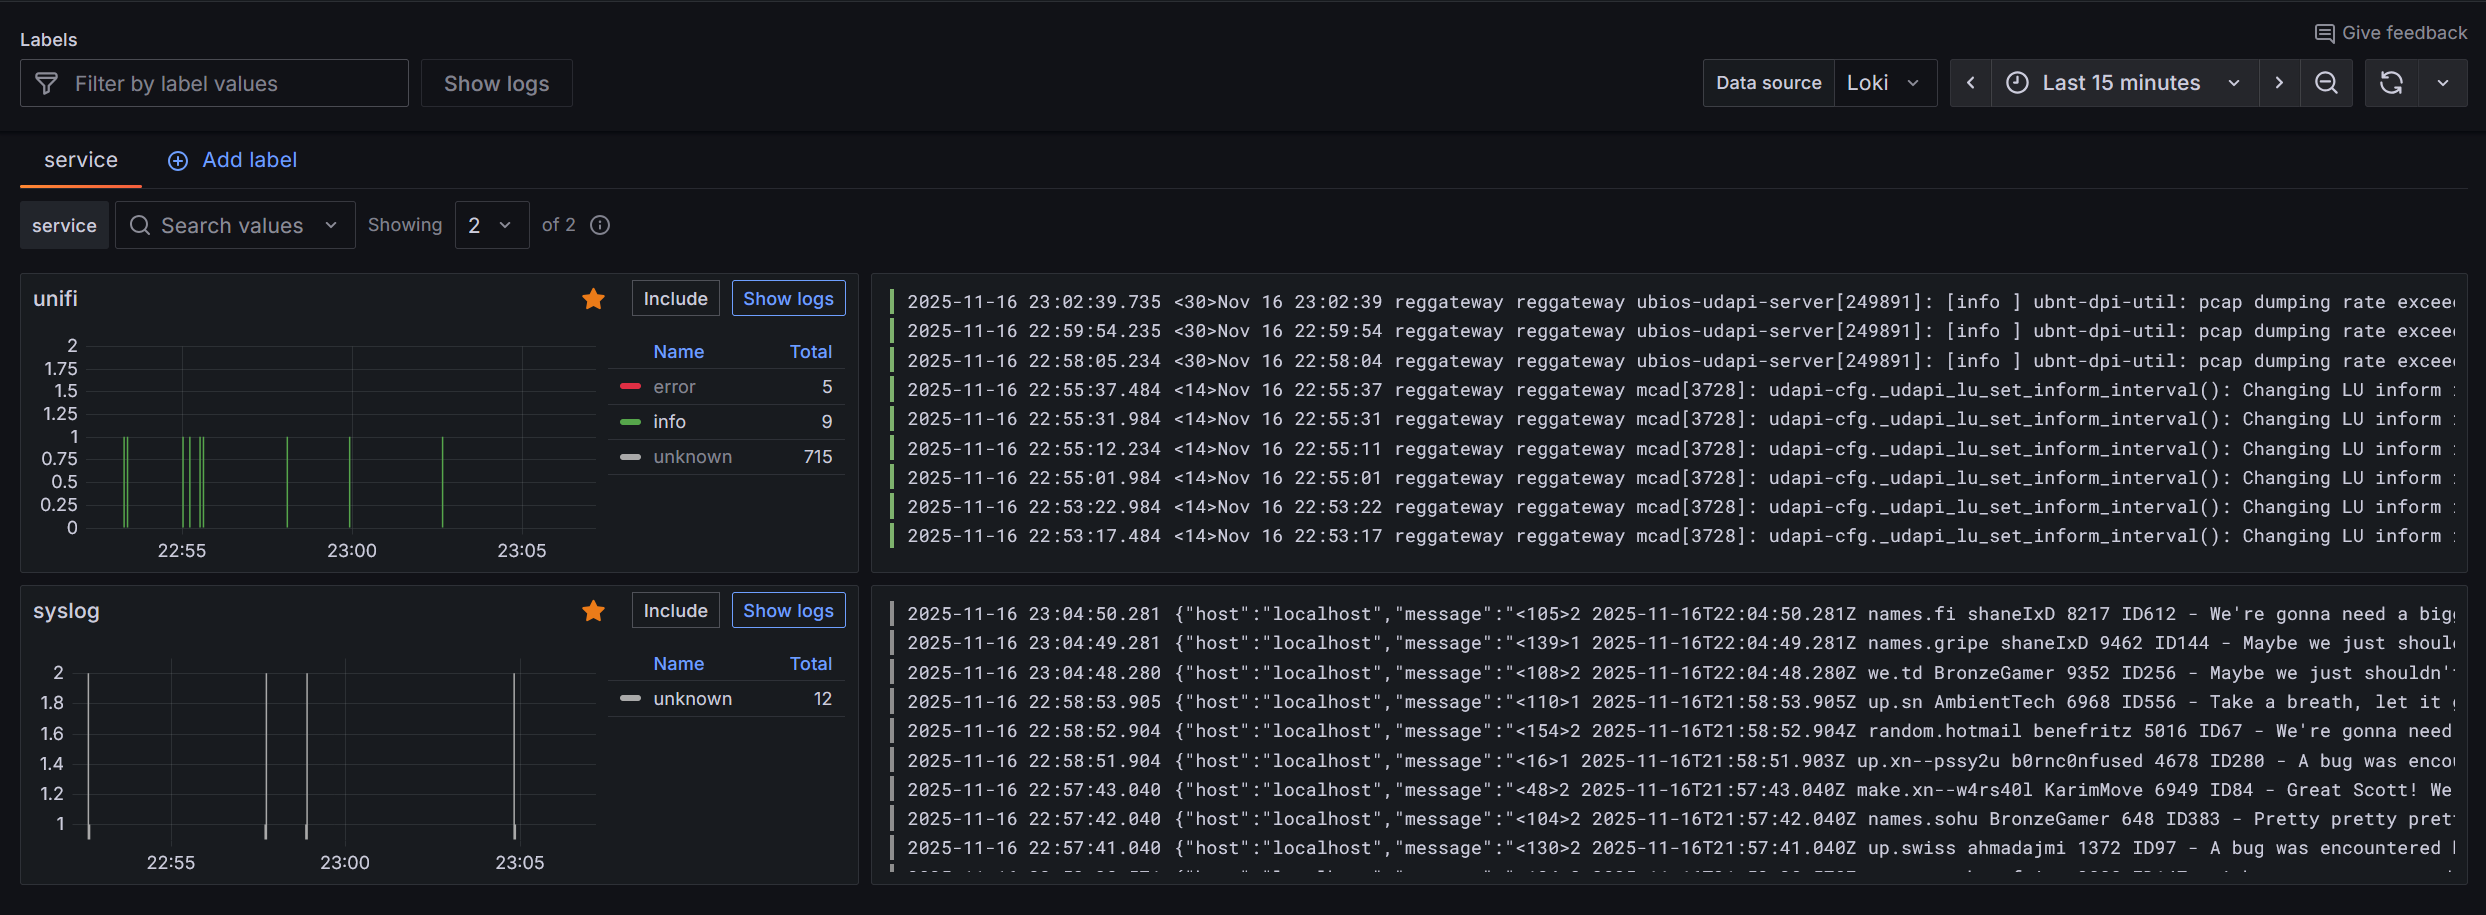2486x915 pixels.
Task: Unfavorite the syslog service star
Action: tap(592, 610)
